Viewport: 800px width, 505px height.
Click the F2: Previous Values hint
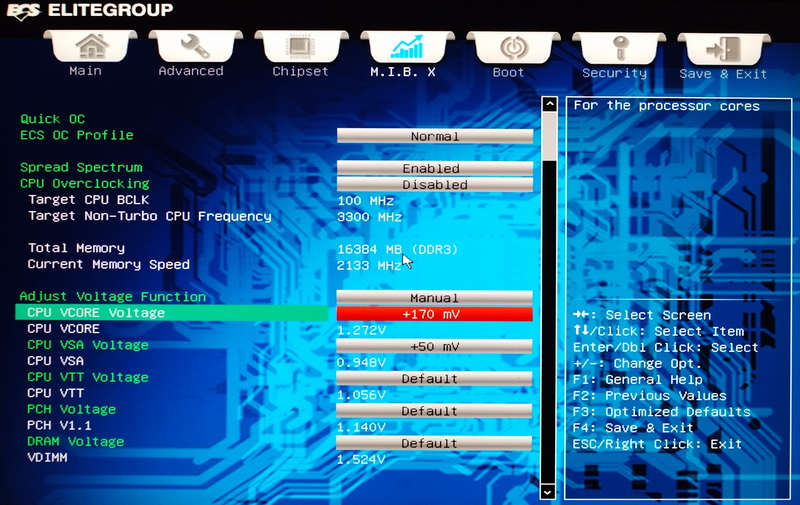(x=649, y=396)
